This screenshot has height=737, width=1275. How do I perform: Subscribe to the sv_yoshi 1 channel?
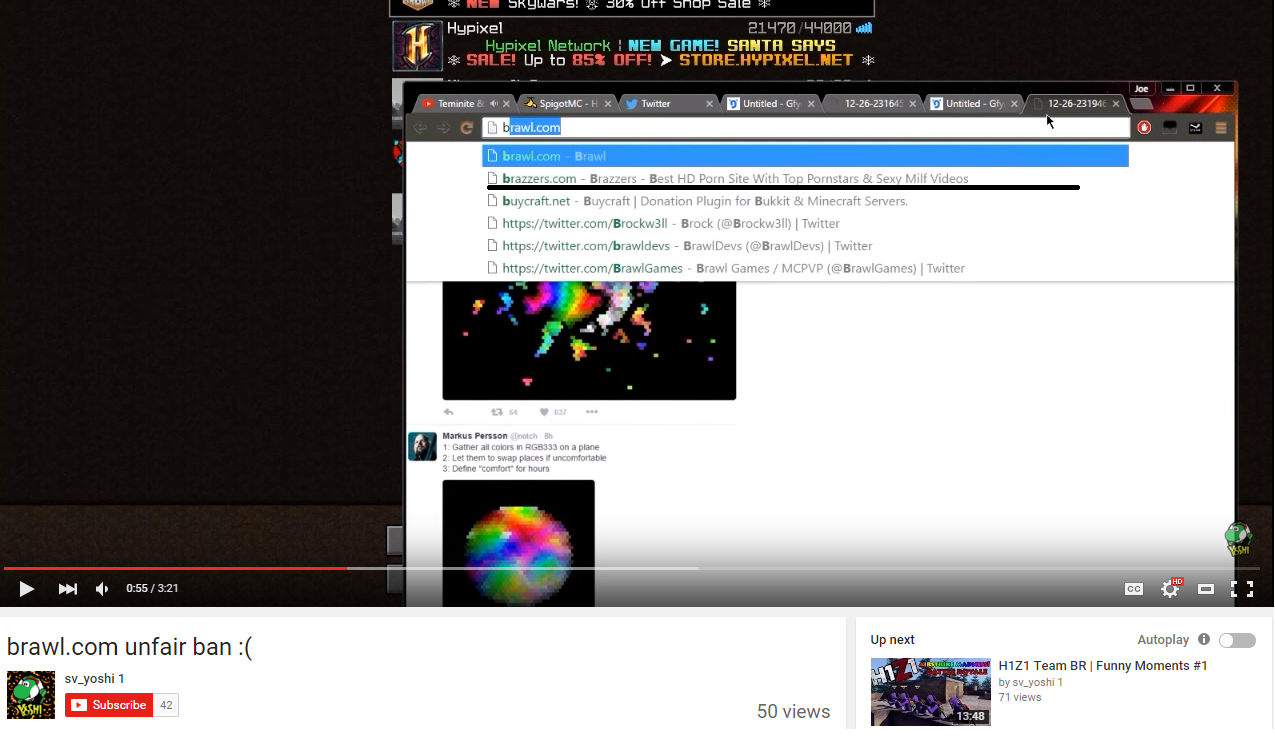pos(109,705)
